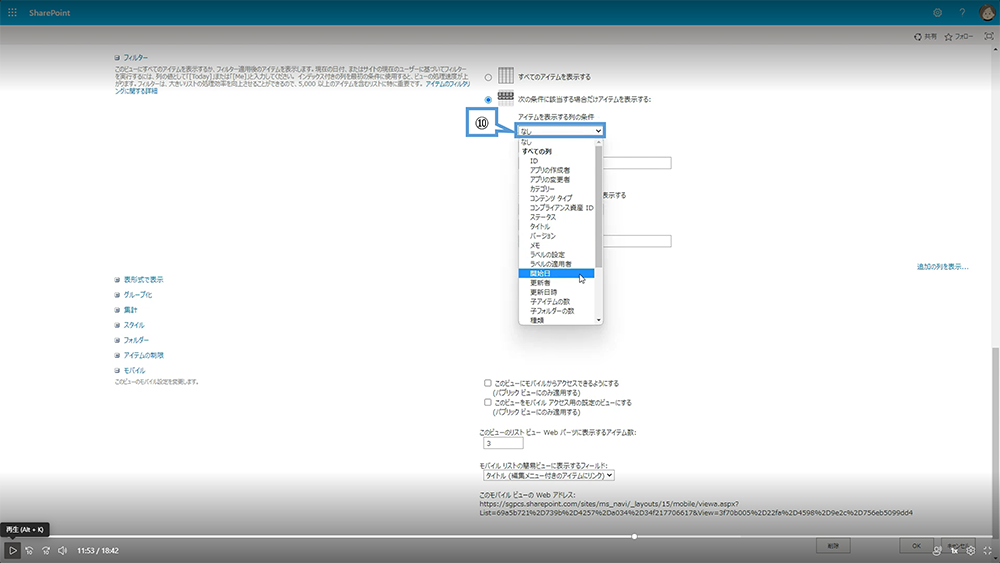Click the 追加の列を表示... link
Image resolution: width=1000 pixels, height=563 pixels.
click(943, 267)
